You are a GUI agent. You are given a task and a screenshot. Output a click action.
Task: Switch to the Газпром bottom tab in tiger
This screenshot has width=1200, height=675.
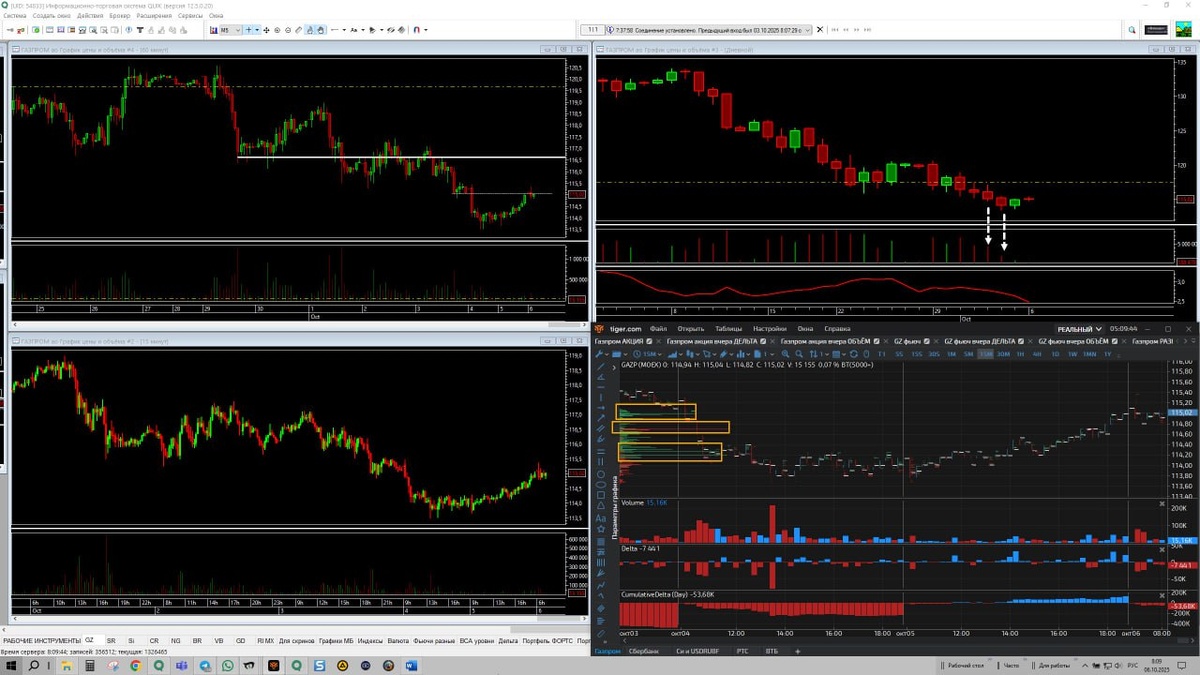pos(607,651)
